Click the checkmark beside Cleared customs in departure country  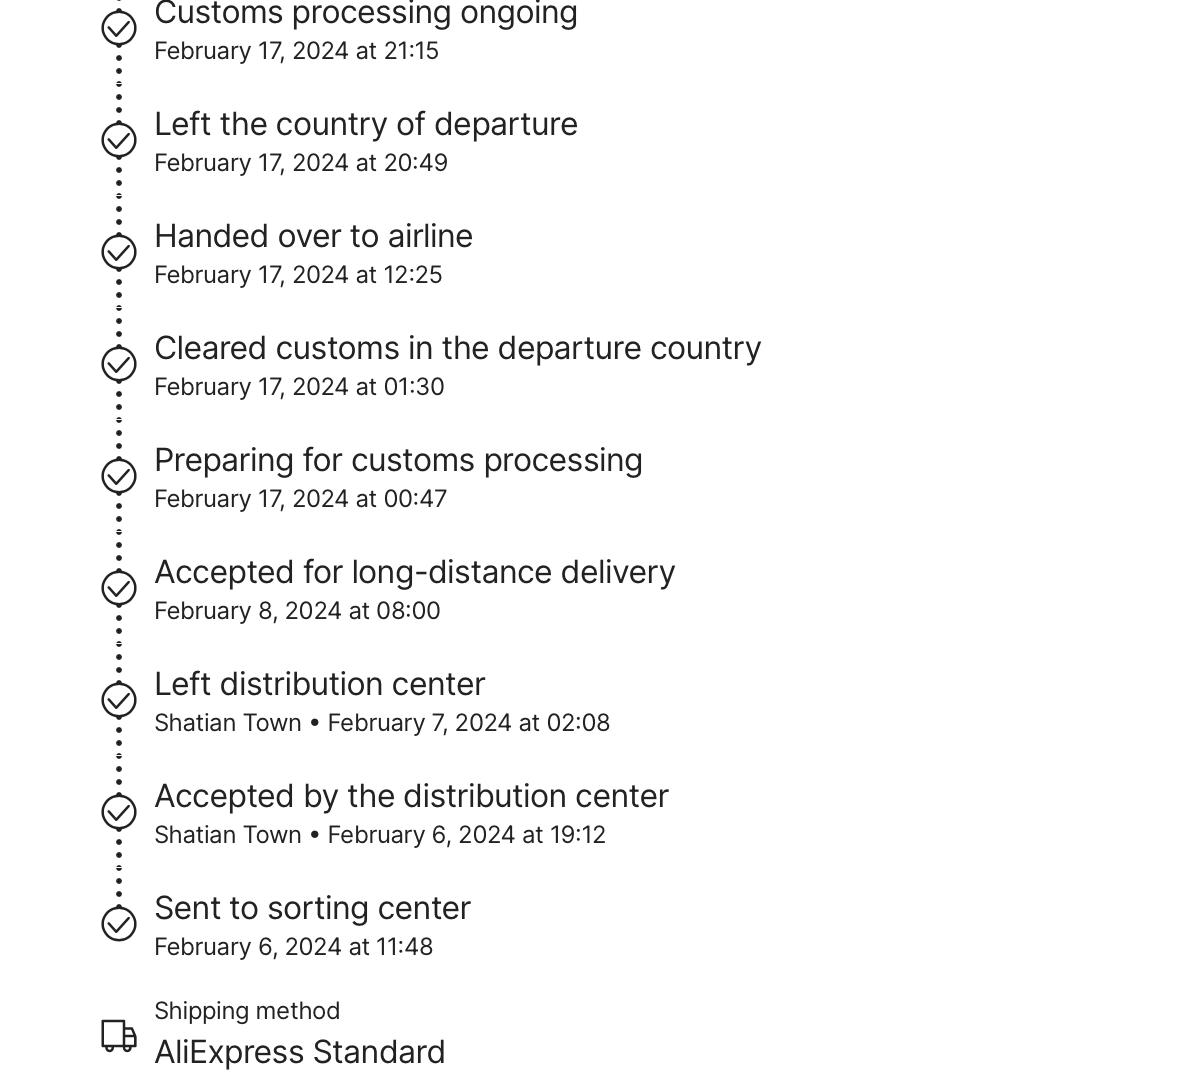(119, 364)
